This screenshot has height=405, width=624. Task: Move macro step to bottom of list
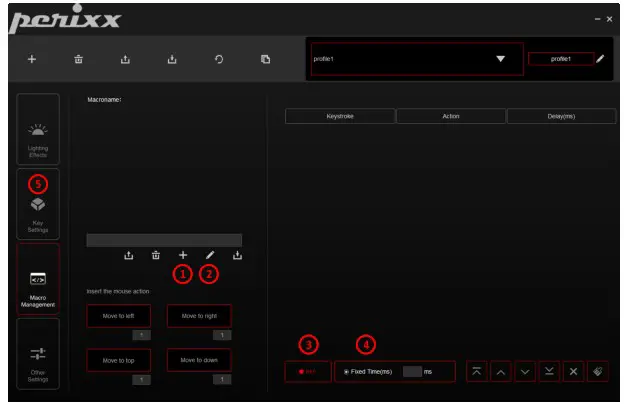coord(549,372)
